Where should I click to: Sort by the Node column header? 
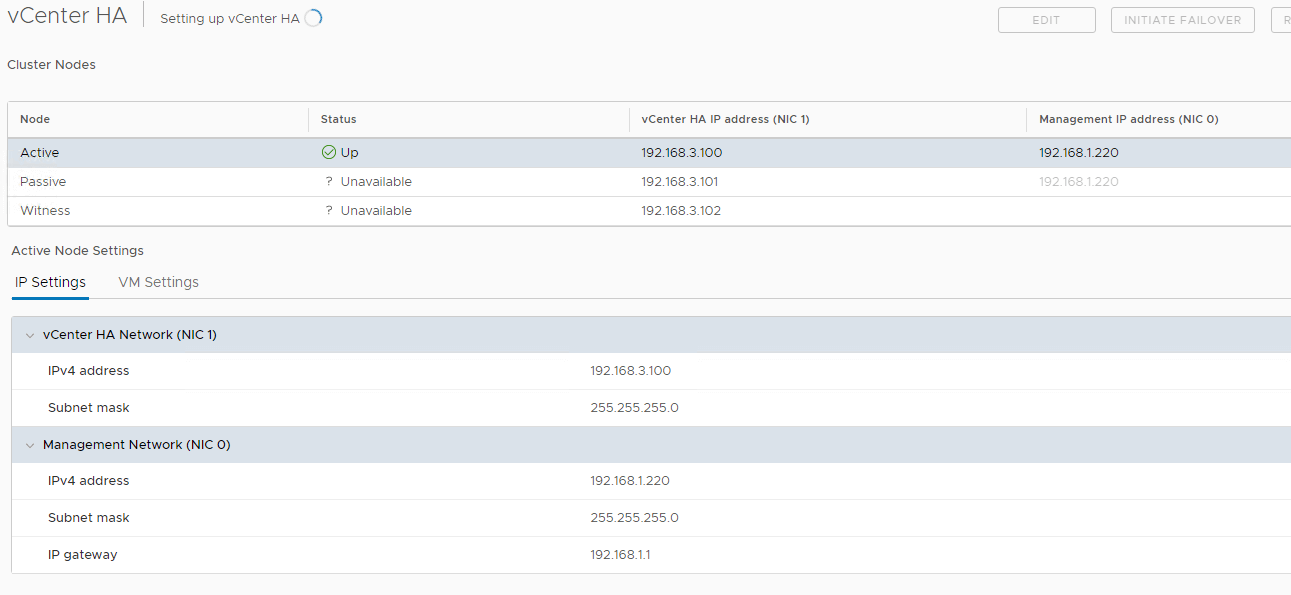click(x=35, y=119)
